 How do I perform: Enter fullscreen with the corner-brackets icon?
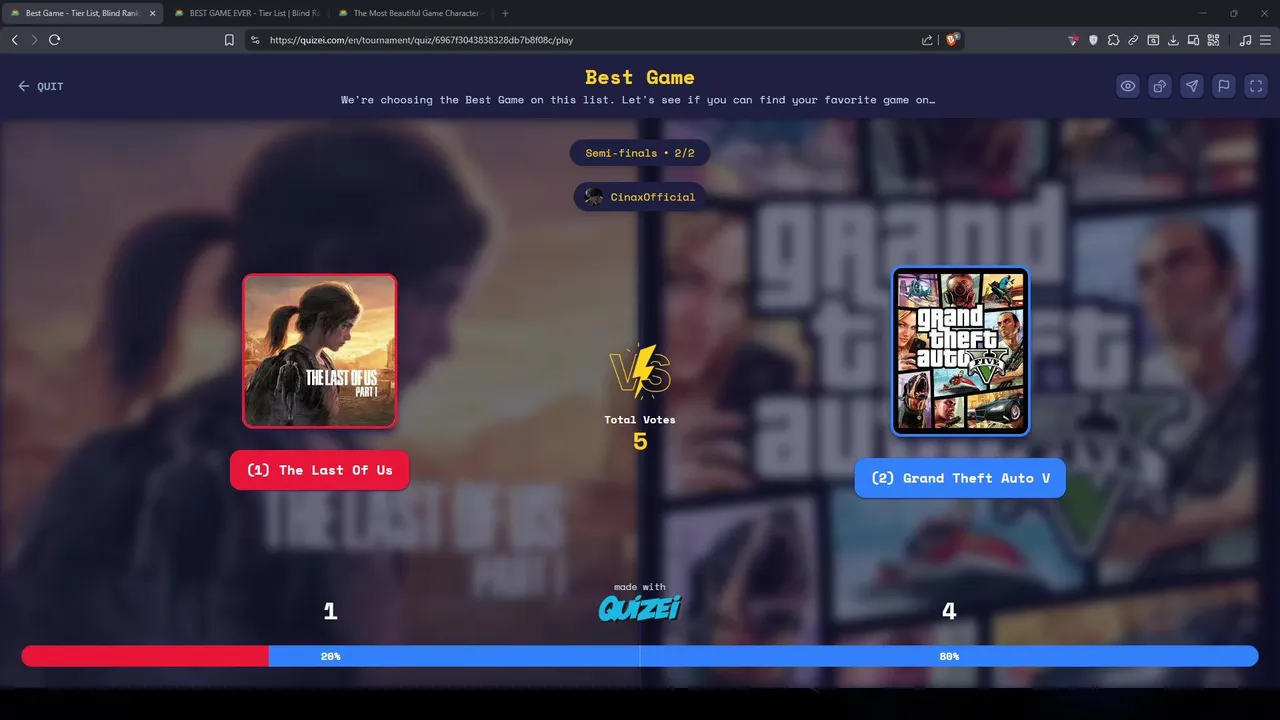pos(1256,86)
